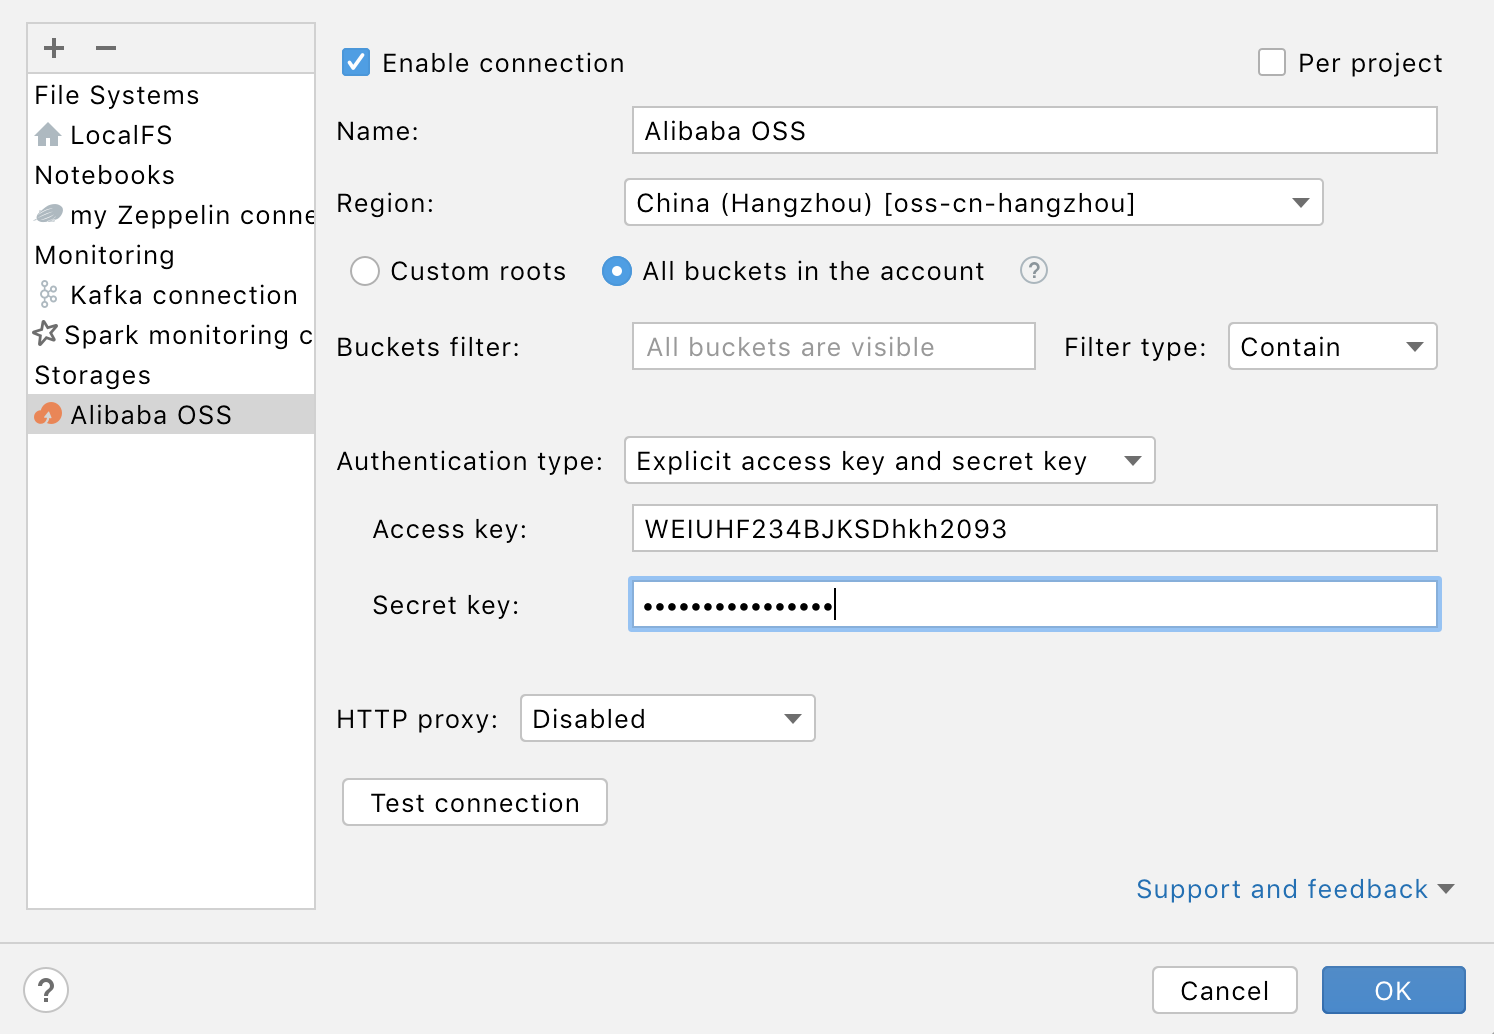Viewport: 1494px width, 1034px height.
Task: Select the Custom roots radio button
Action: pos(365,271)
